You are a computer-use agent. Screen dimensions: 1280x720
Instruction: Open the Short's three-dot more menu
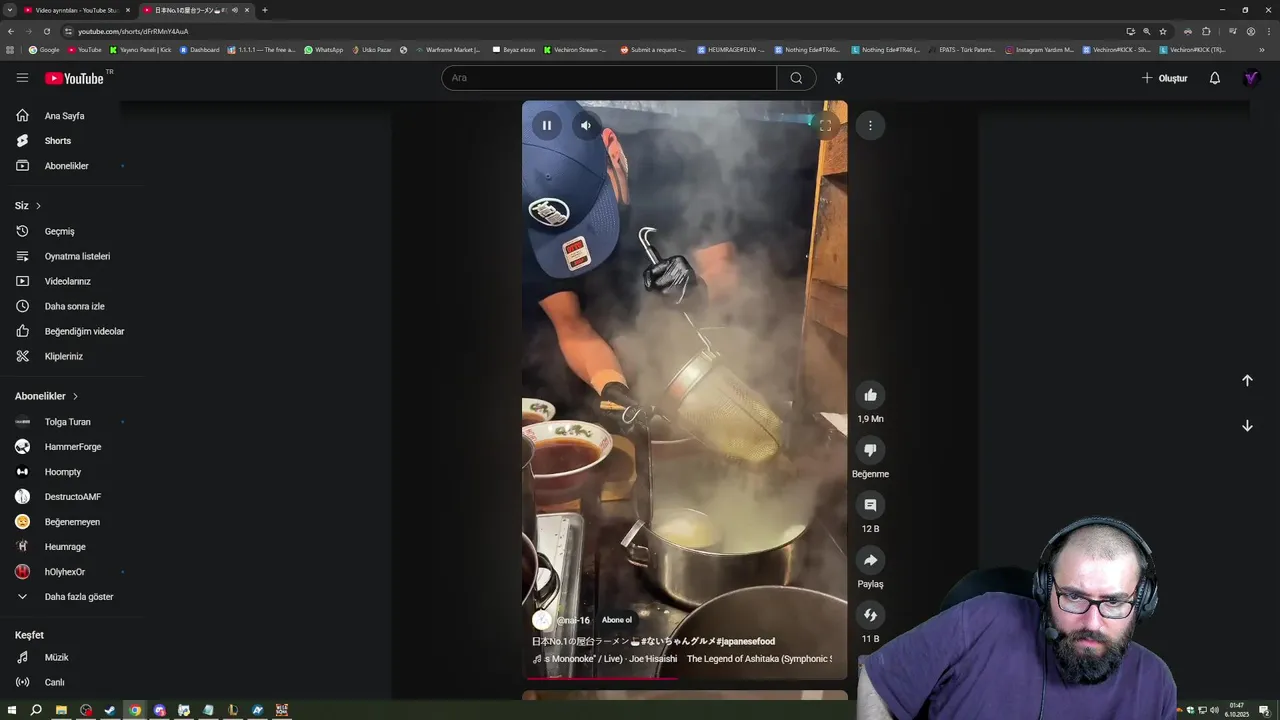coord(870,125)
